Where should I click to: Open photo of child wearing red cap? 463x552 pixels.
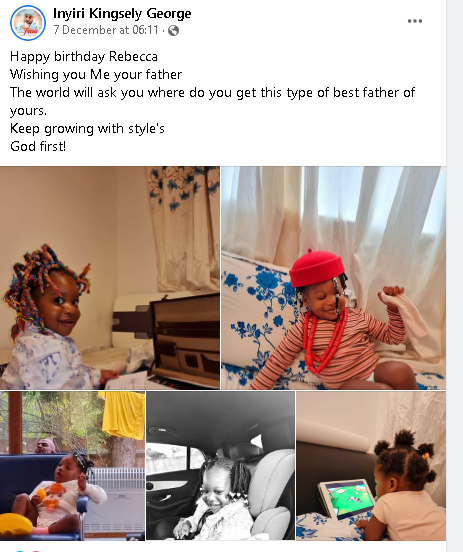pyautogui.click(x=333, y=278)
